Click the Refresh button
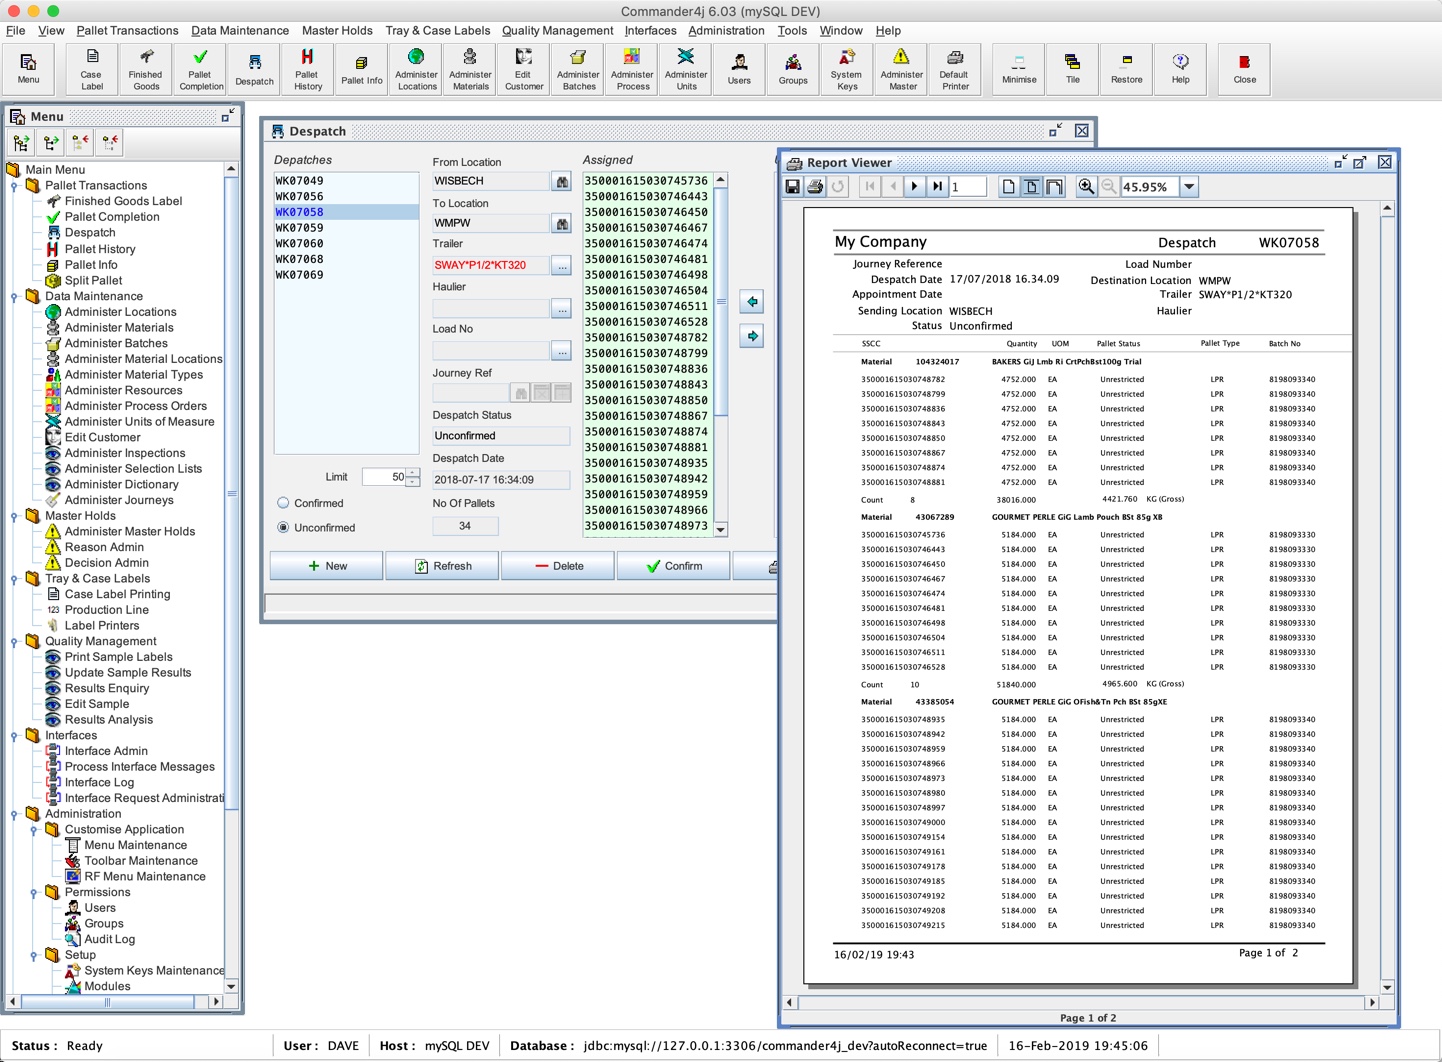The width and height of the screenshot is (1442, 1062). click(x=442, y=566)
